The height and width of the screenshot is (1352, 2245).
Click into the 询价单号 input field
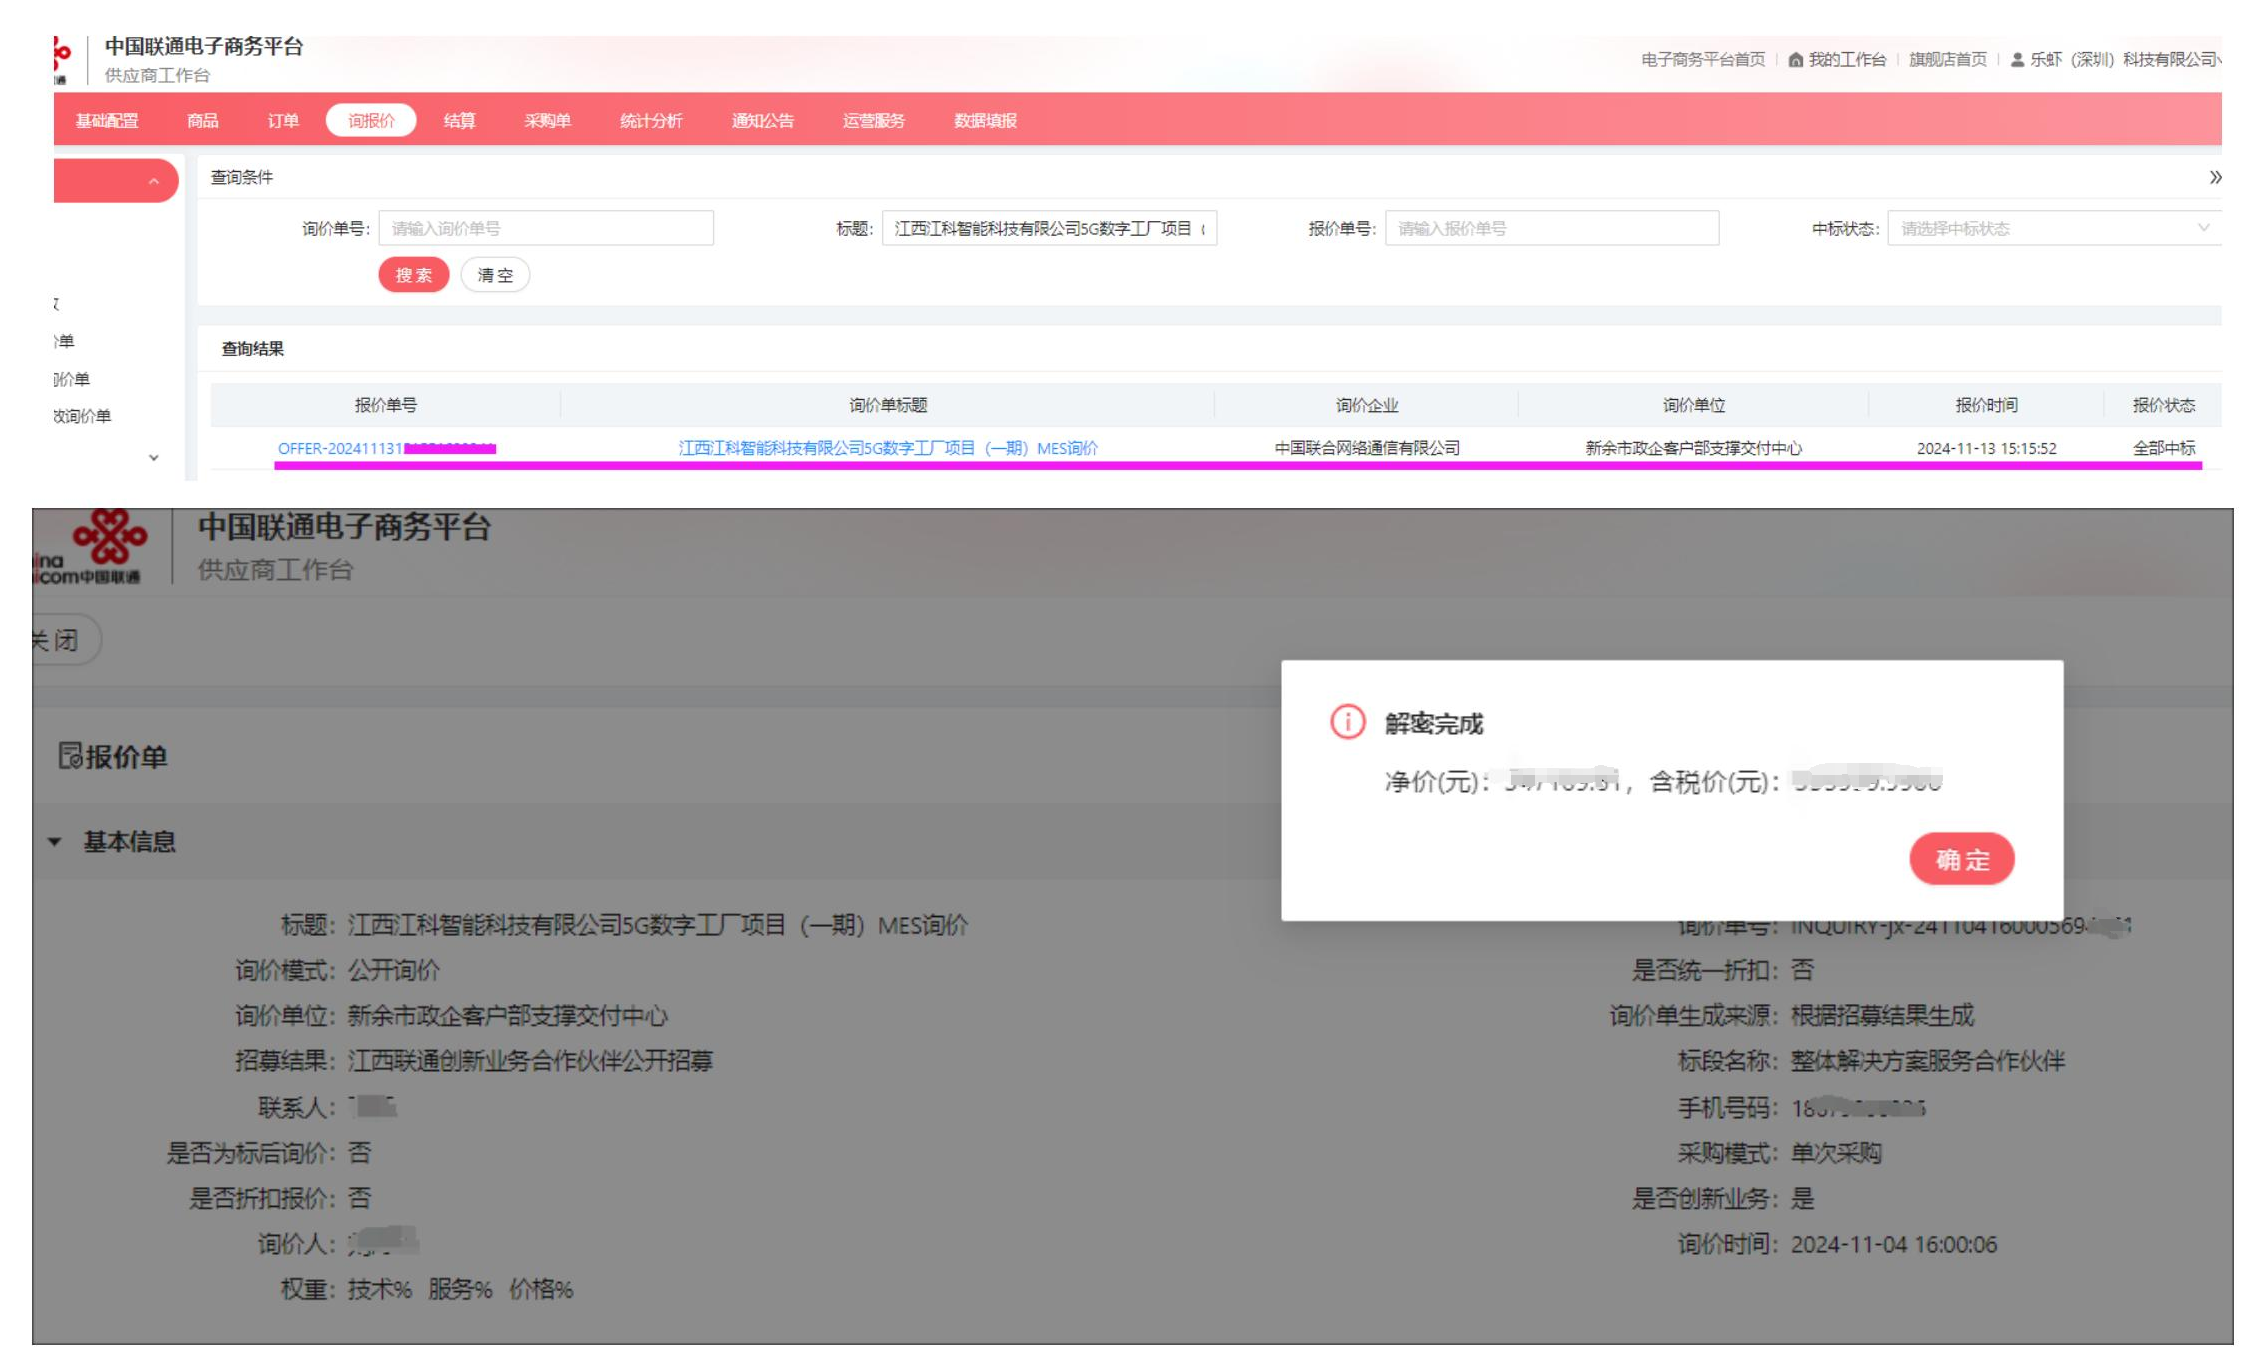[546, 228]
